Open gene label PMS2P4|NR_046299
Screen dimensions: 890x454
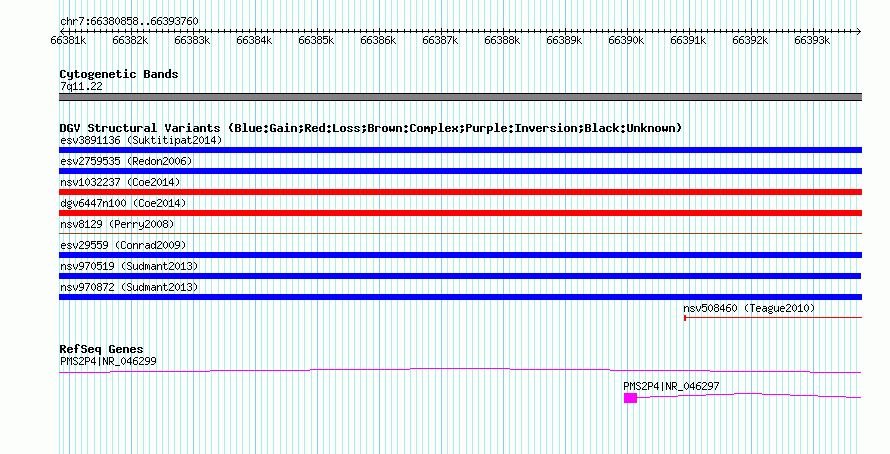coord(108,361)
